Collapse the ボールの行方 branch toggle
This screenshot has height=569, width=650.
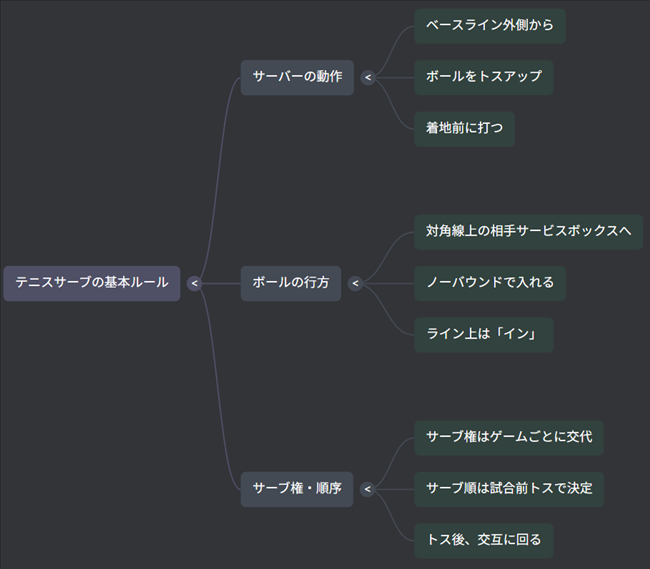354,283
